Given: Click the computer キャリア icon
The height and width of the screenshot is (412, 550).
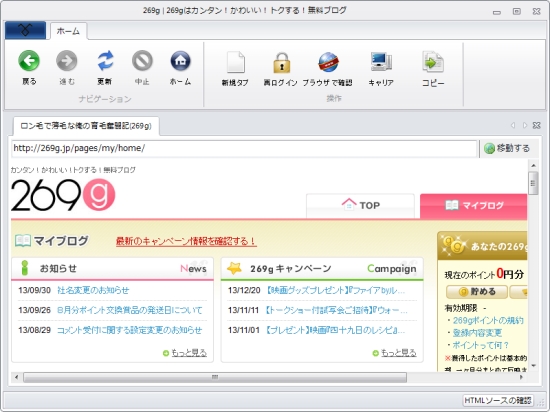Looking at the screenshot, I should click(381, 62).
